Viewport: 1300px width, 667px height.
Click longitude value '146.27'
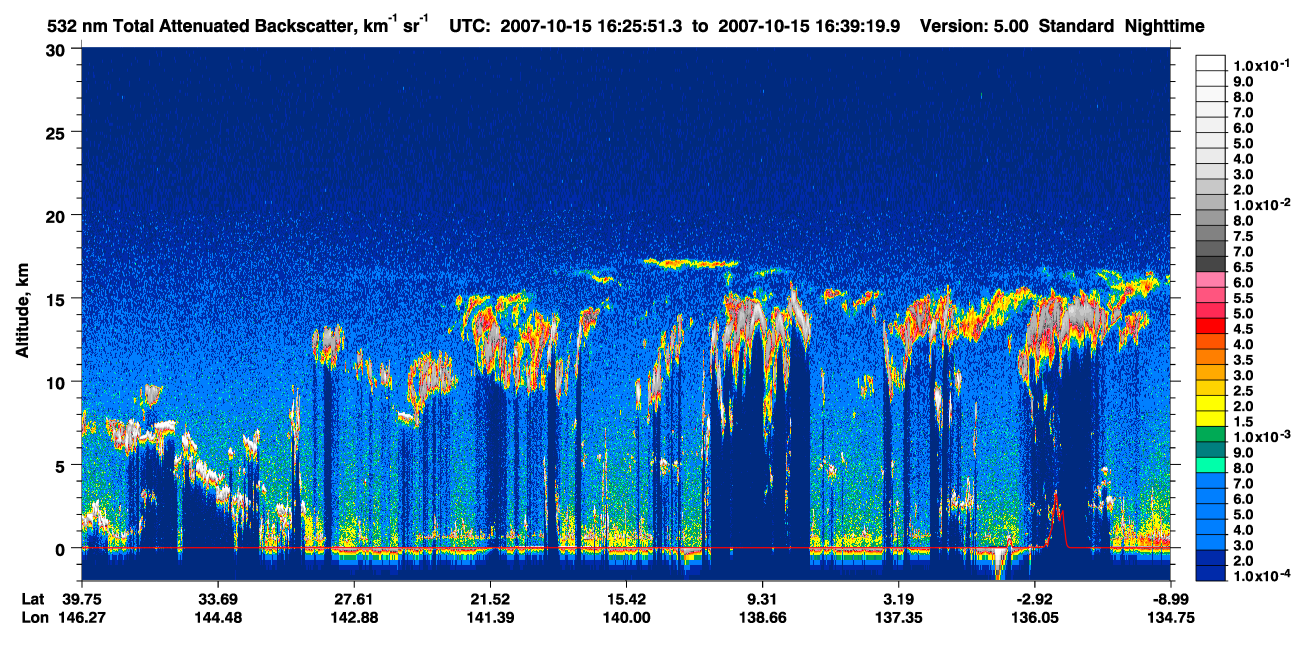[81, 617]
